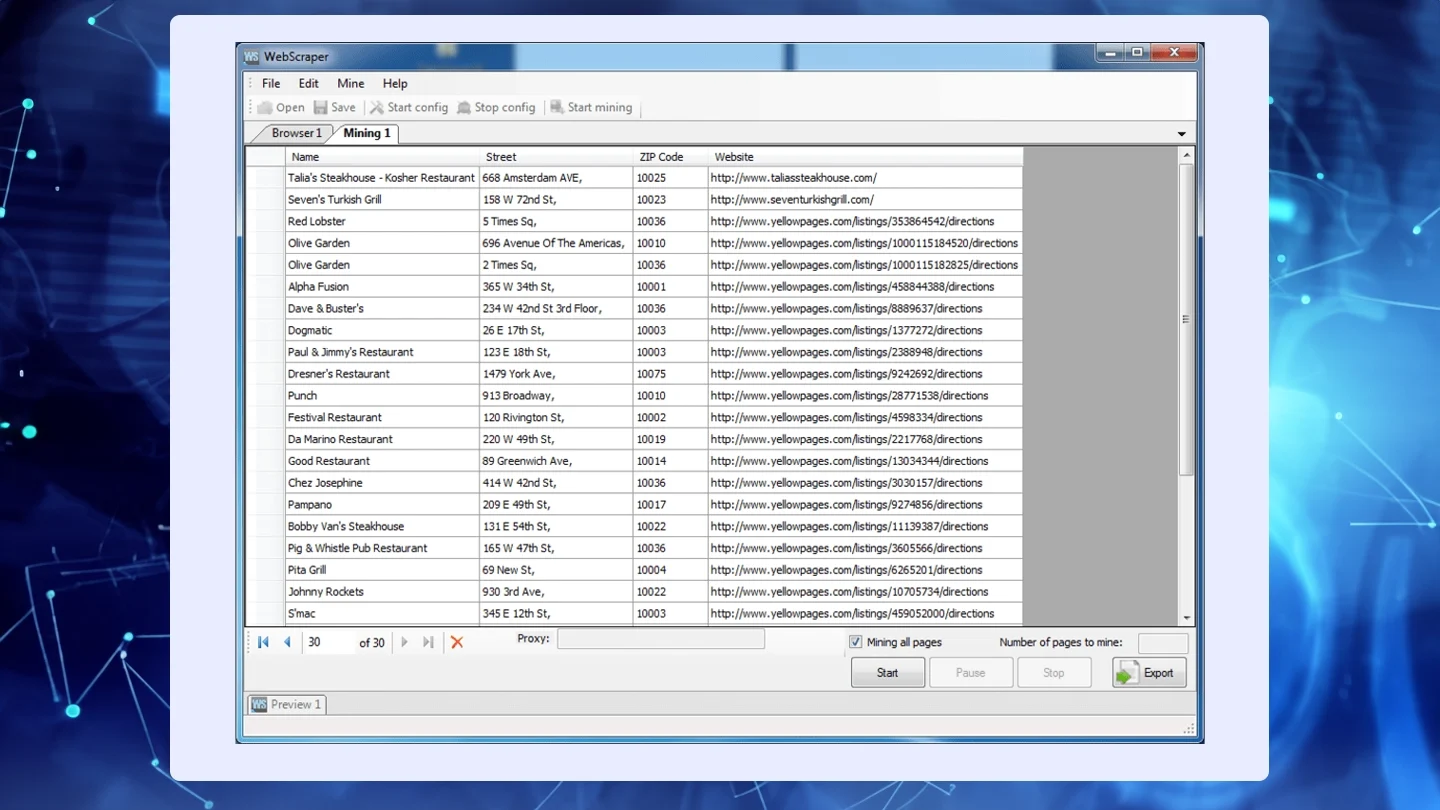Click the taliassteakhouse.com website cell
Image resolution: width=1440 pixels, height=810 pixels.
[x=866, y=178]
